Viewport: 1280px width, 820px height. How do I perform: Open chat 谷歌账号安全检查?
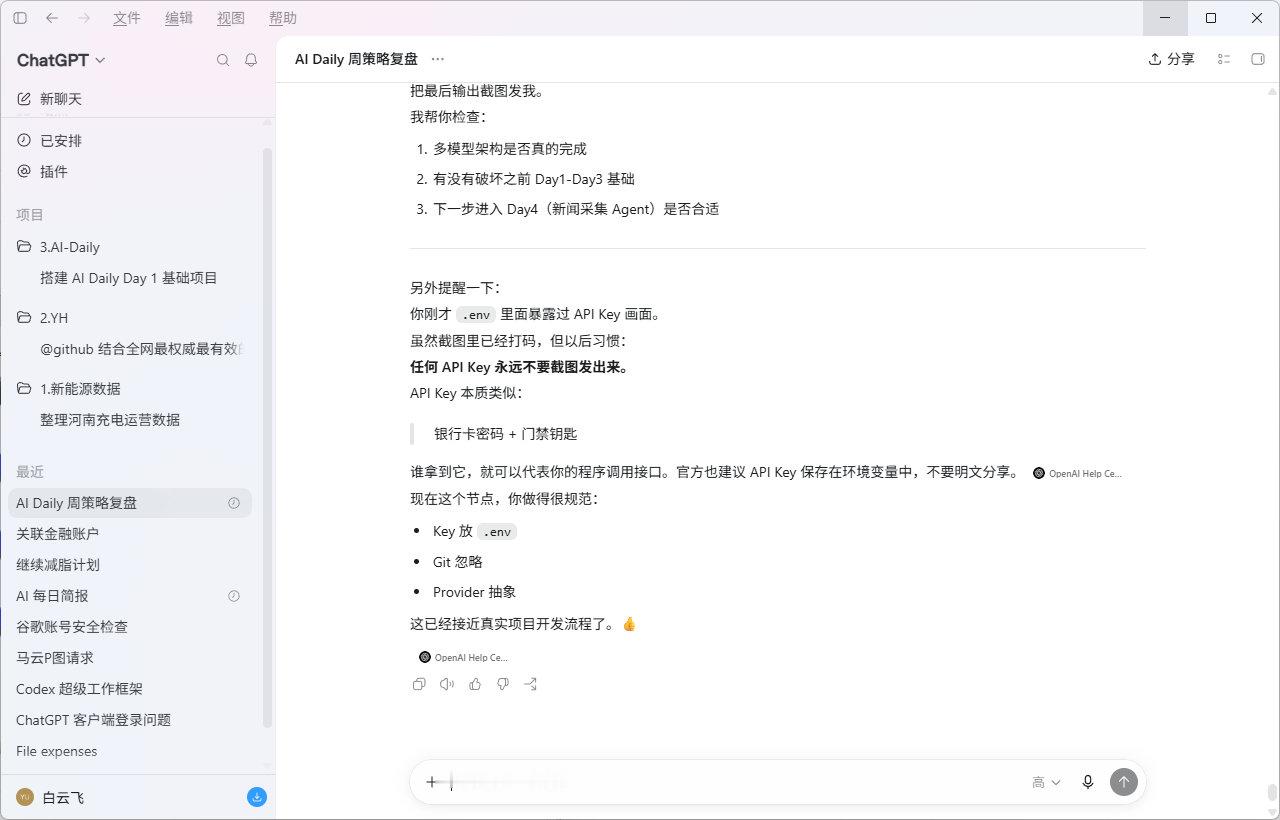[x=130, y=627]
